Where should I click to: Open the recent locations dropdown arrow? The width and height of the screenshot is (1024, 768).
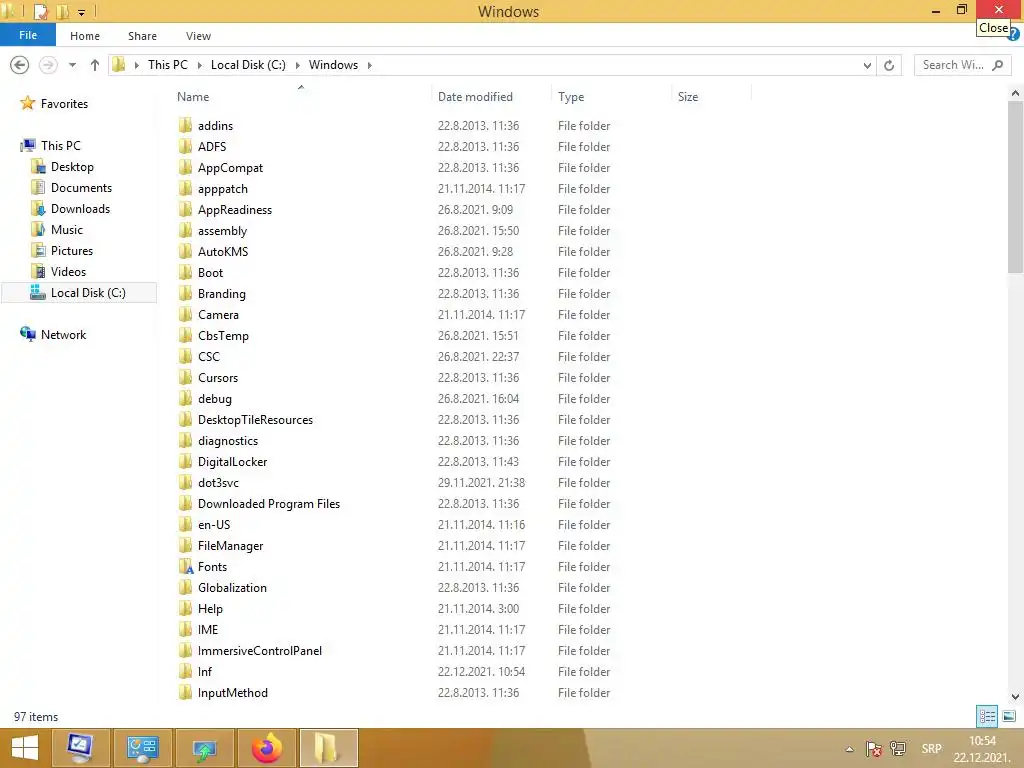[x=72, y=65]
